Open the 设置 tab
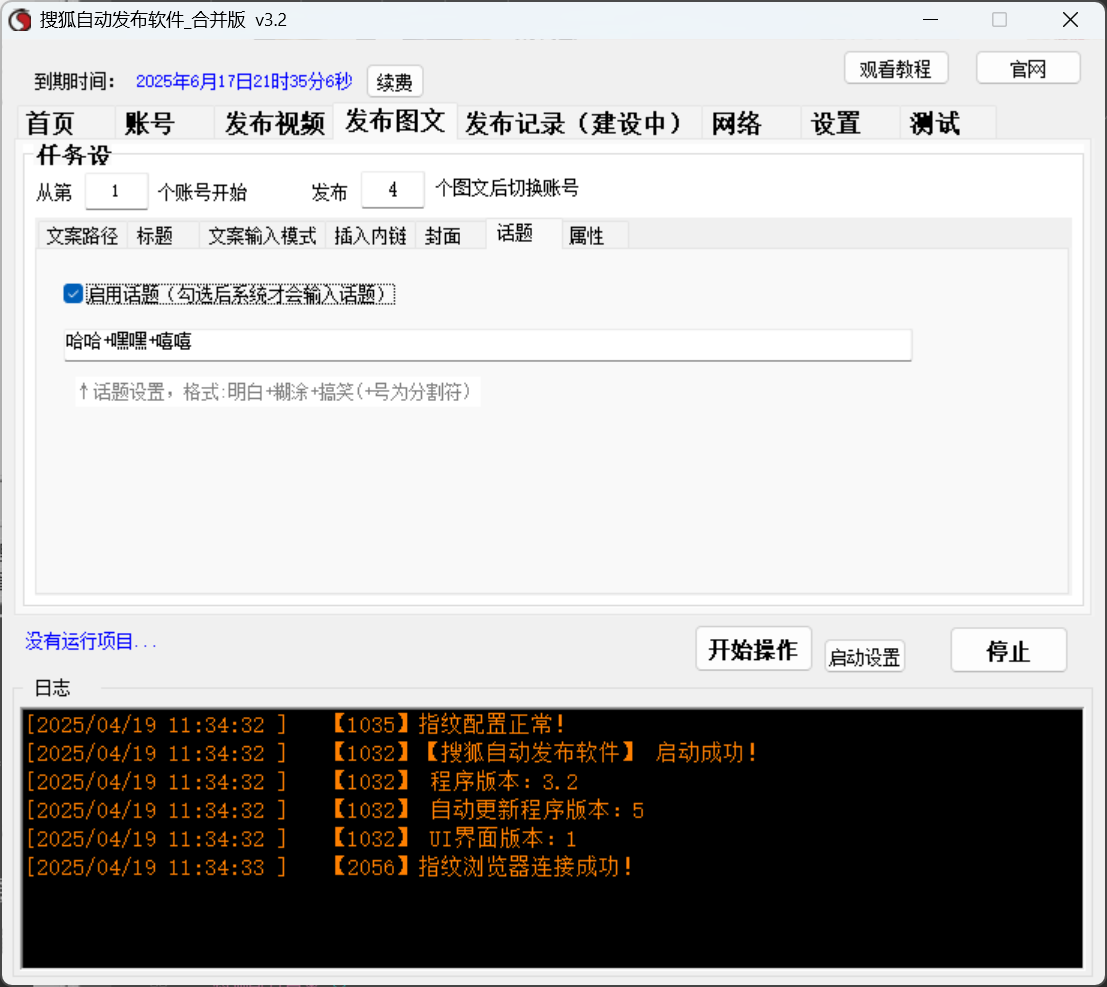This screenshot has width=1107, height=987. coord(850,124)
